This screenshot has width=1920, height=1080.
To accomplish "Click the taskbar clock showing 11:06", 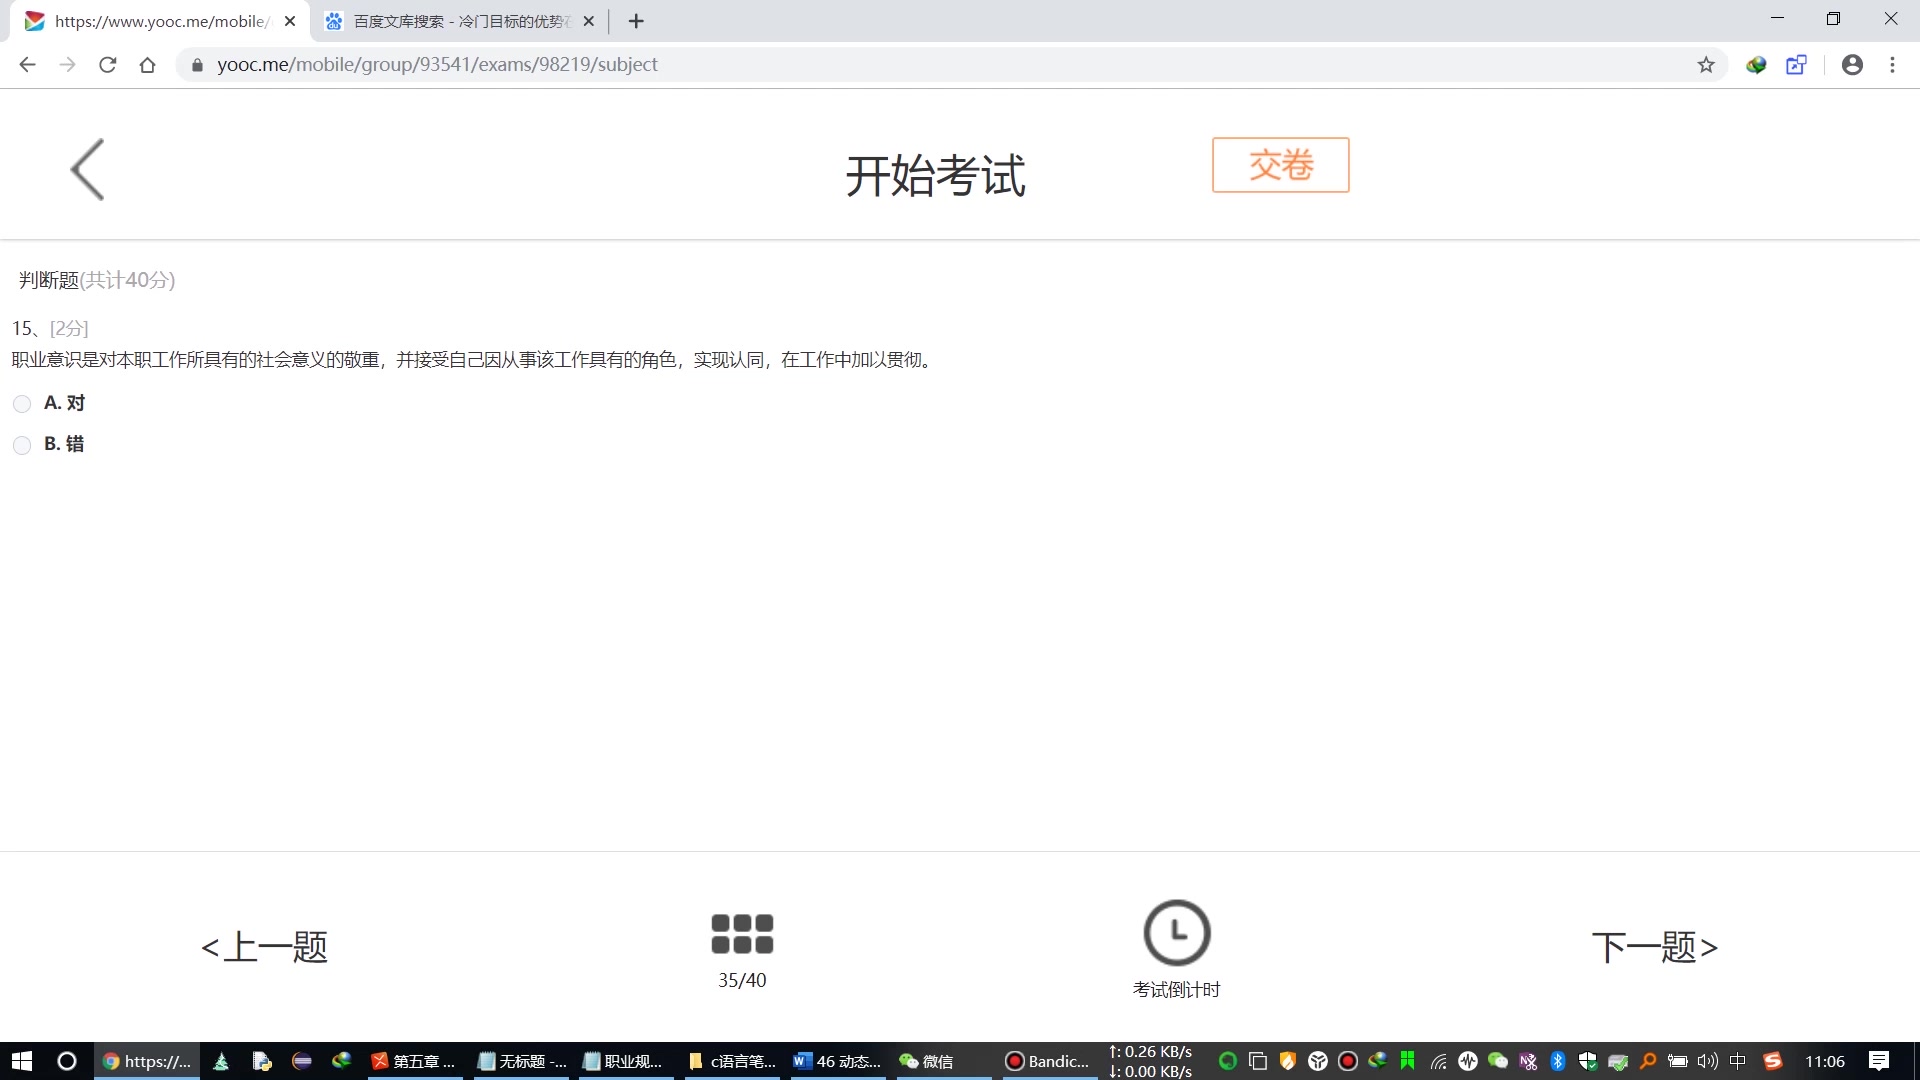I will click(1825, 1061).
